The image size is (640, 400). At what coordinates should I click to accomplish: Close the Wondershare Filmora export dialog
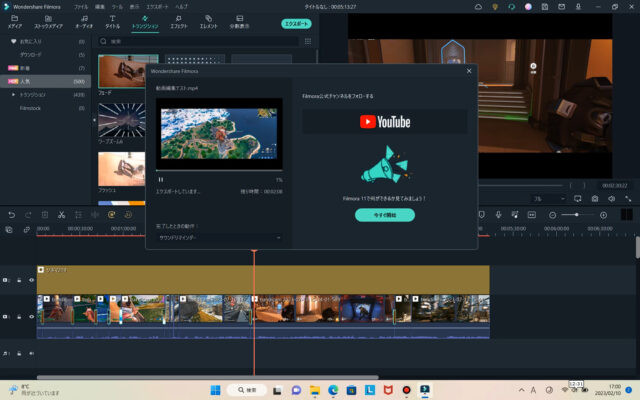[x=469, y=71]
